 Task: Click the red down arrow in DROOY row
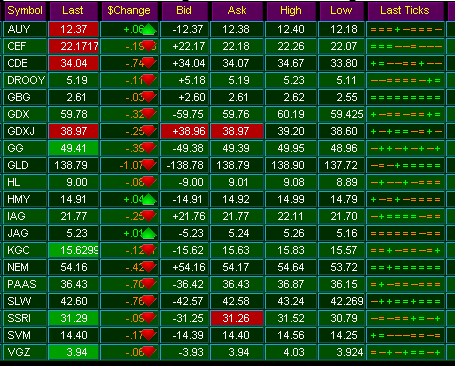[149, 80]
